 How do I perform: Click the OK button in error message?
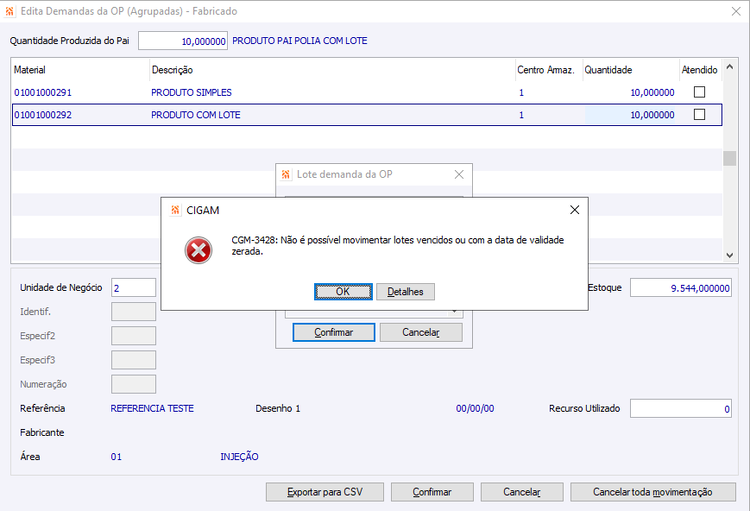[x=343, y=291]
